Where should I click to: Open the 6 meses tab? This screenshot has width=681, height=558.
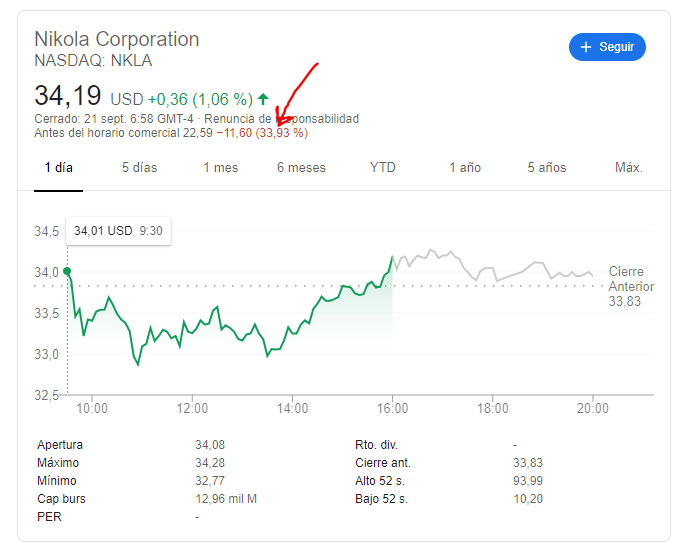click(x=301, y=168)
